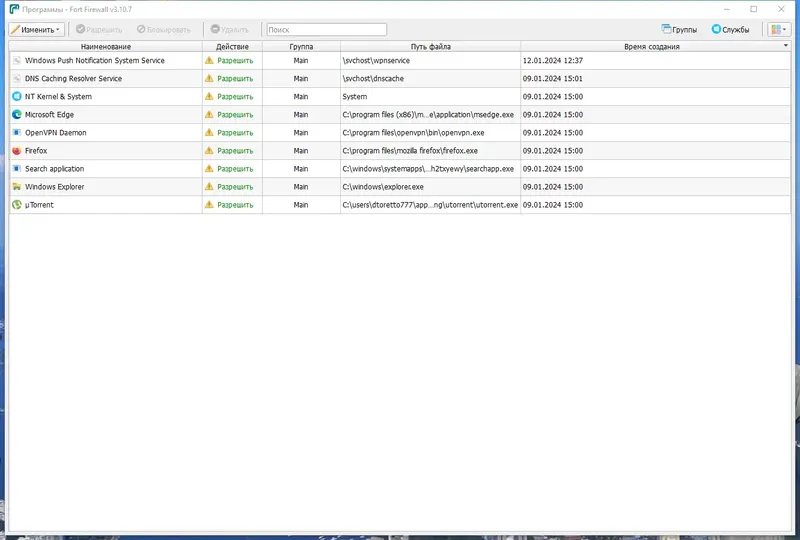Click the Блокировать toolbar button

164,30
